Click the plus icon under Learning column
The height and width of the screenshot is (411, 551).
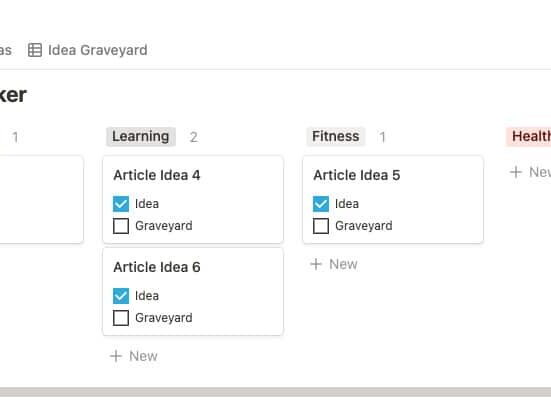116,356
